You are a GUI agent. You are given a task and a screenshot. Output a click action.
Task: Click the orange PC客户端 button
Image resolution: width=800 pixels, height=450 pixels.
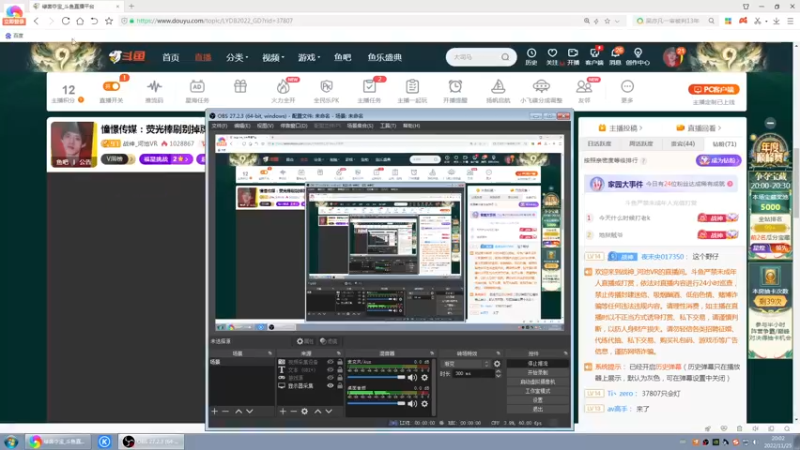(x=713, y=89)
